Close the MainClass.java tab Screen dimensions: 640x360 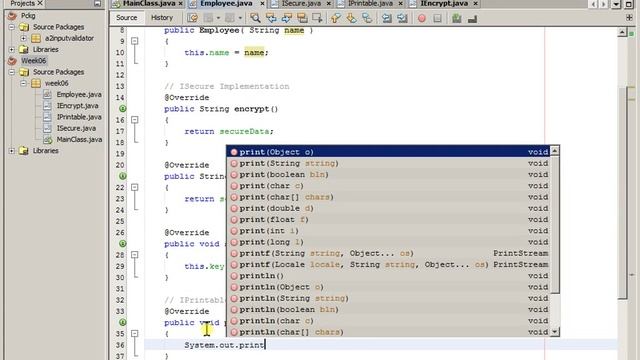(180, 3)
